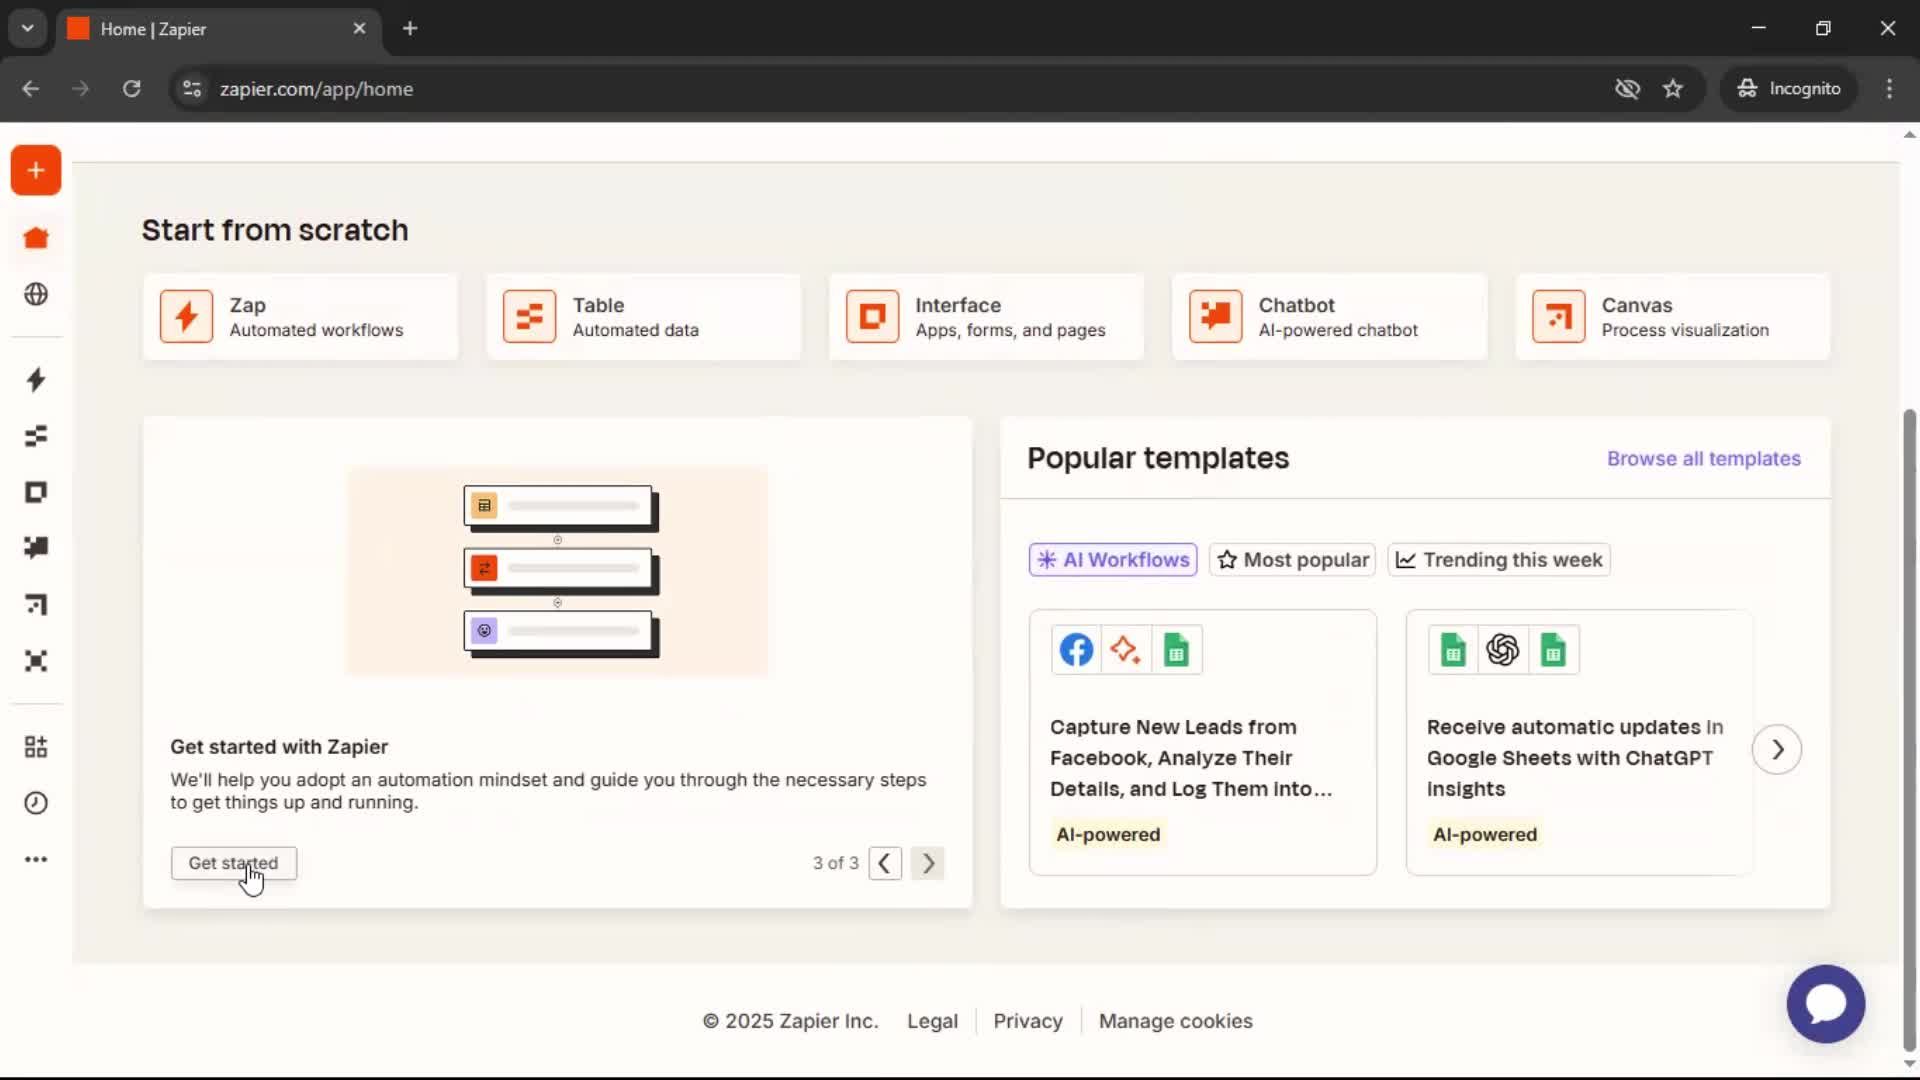Open Apps from the sidebar grid icon
The width and height of the screenshot is (1920, 1080).
[x=36, y=747]
